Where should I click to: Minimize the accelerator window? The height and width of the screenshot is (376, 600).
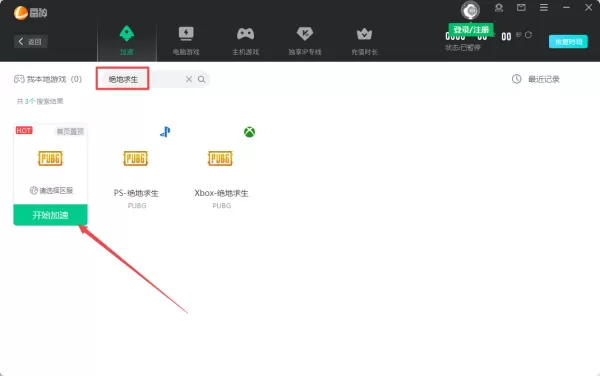[566, 8]
